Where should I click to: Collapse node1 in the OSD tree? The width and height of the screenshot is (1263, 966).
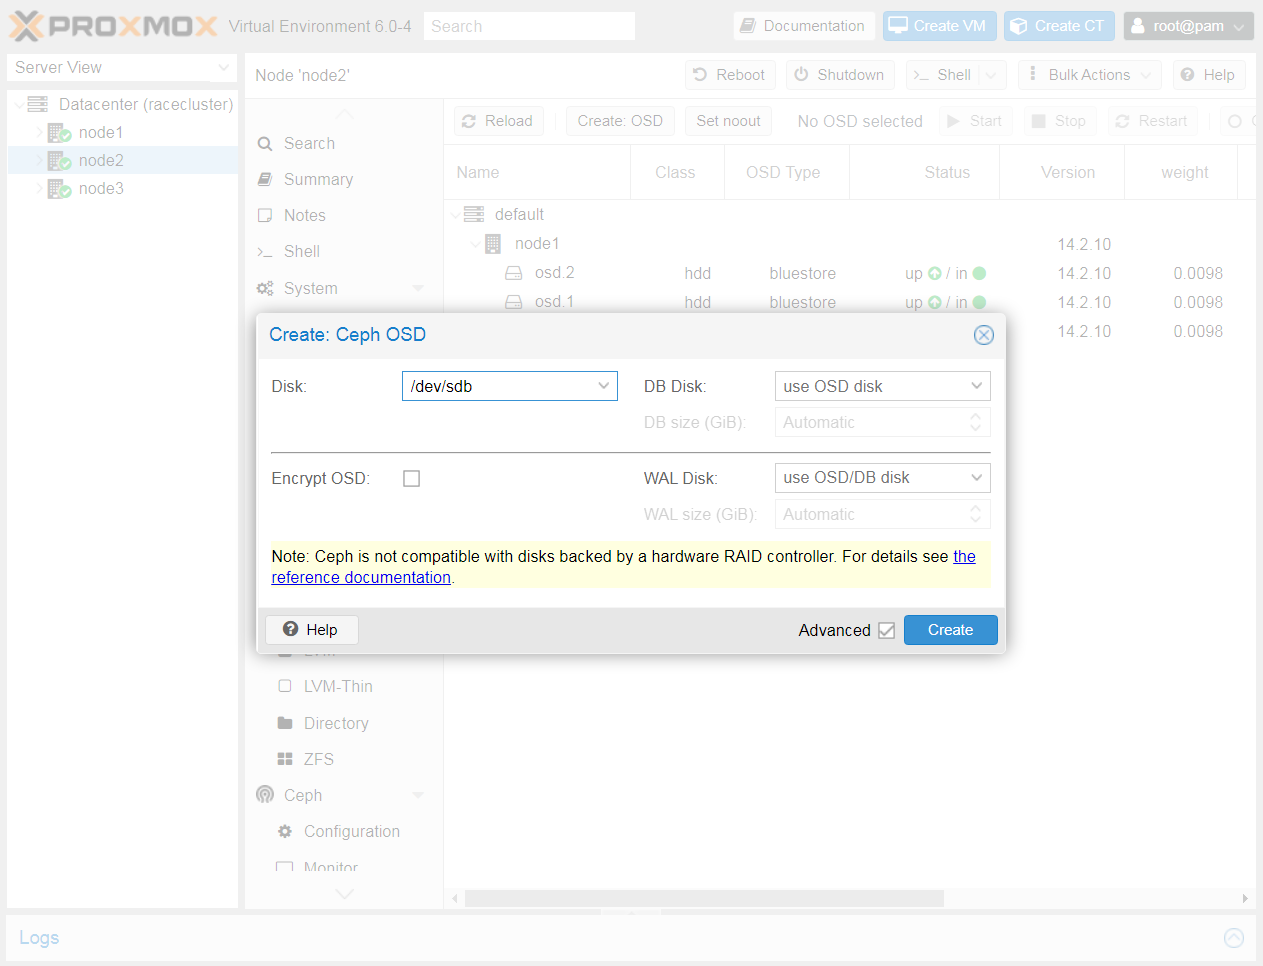[475, 243]
